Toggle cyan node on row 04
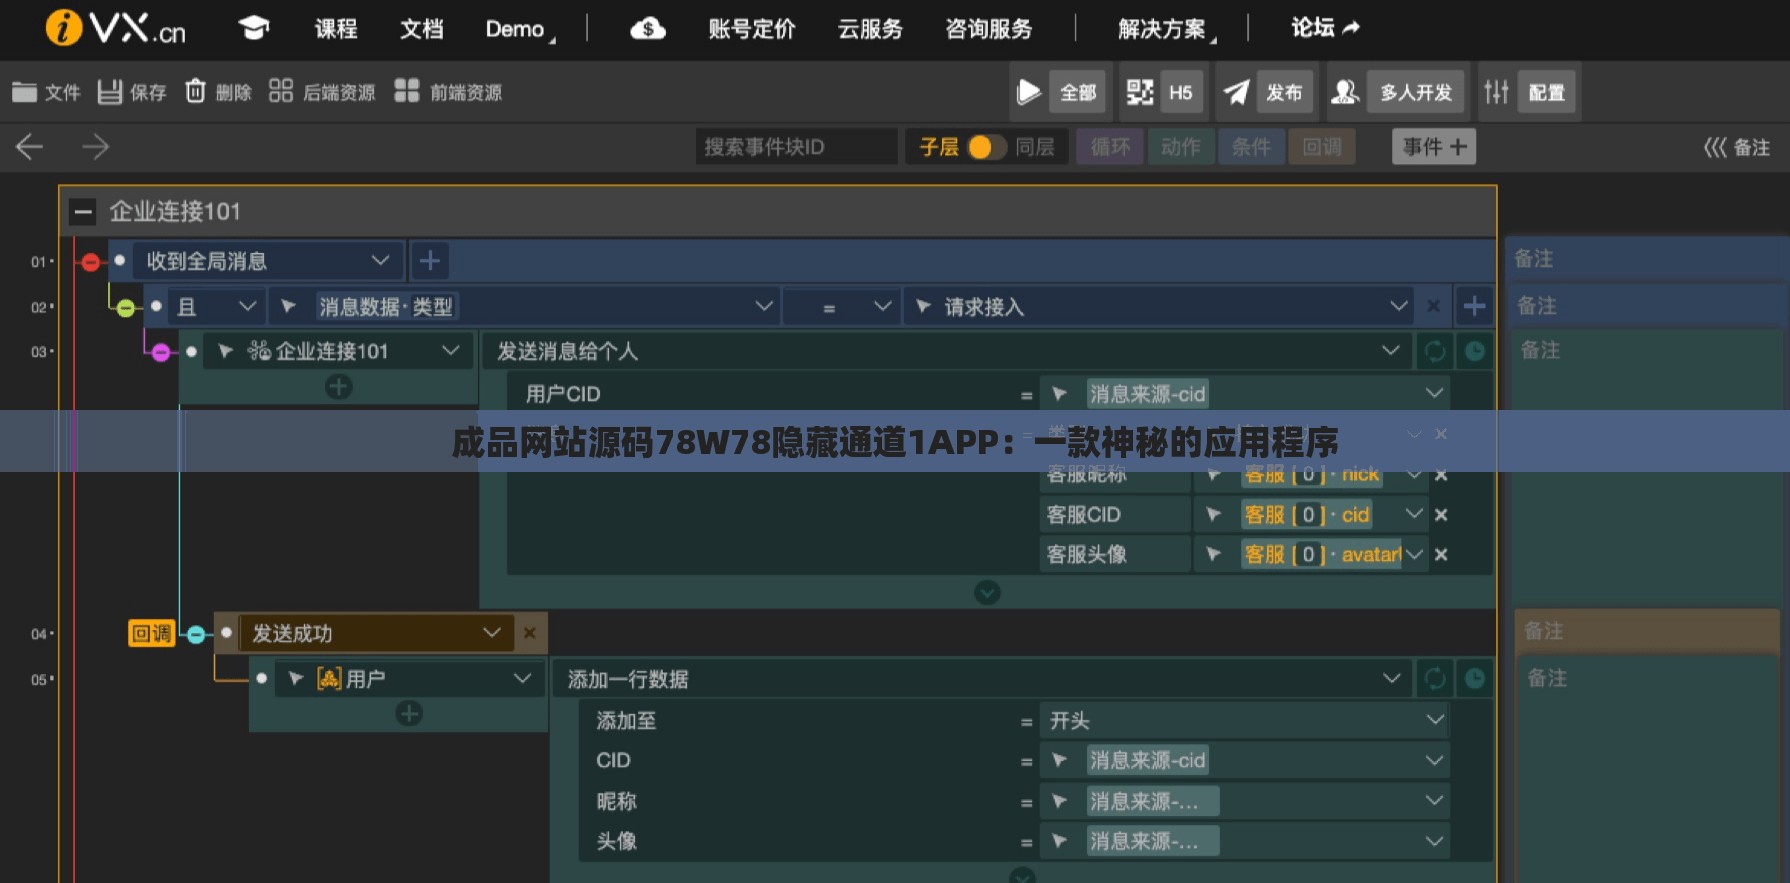The height and width of the screenshot is (883, 1790). click(196, 634)
